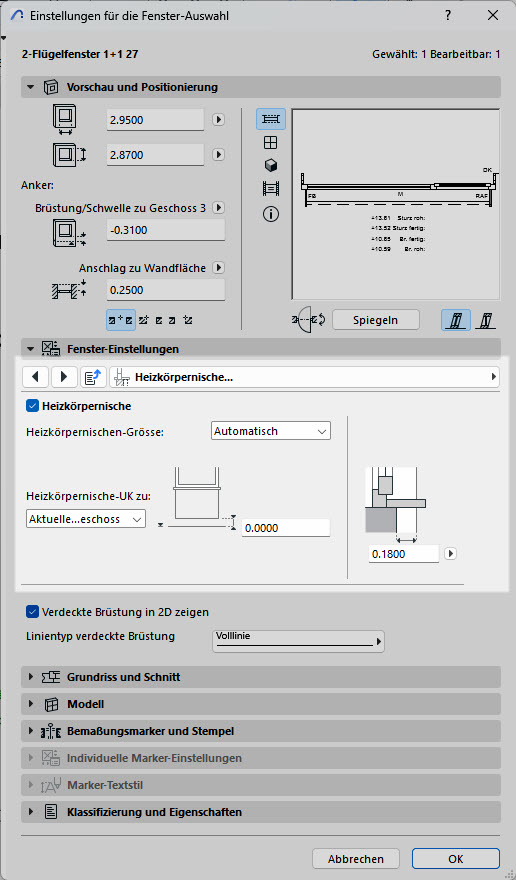Show the 3D cube preview
The height and width of the screenshot is (880, 516).
(x=271, y=166)
